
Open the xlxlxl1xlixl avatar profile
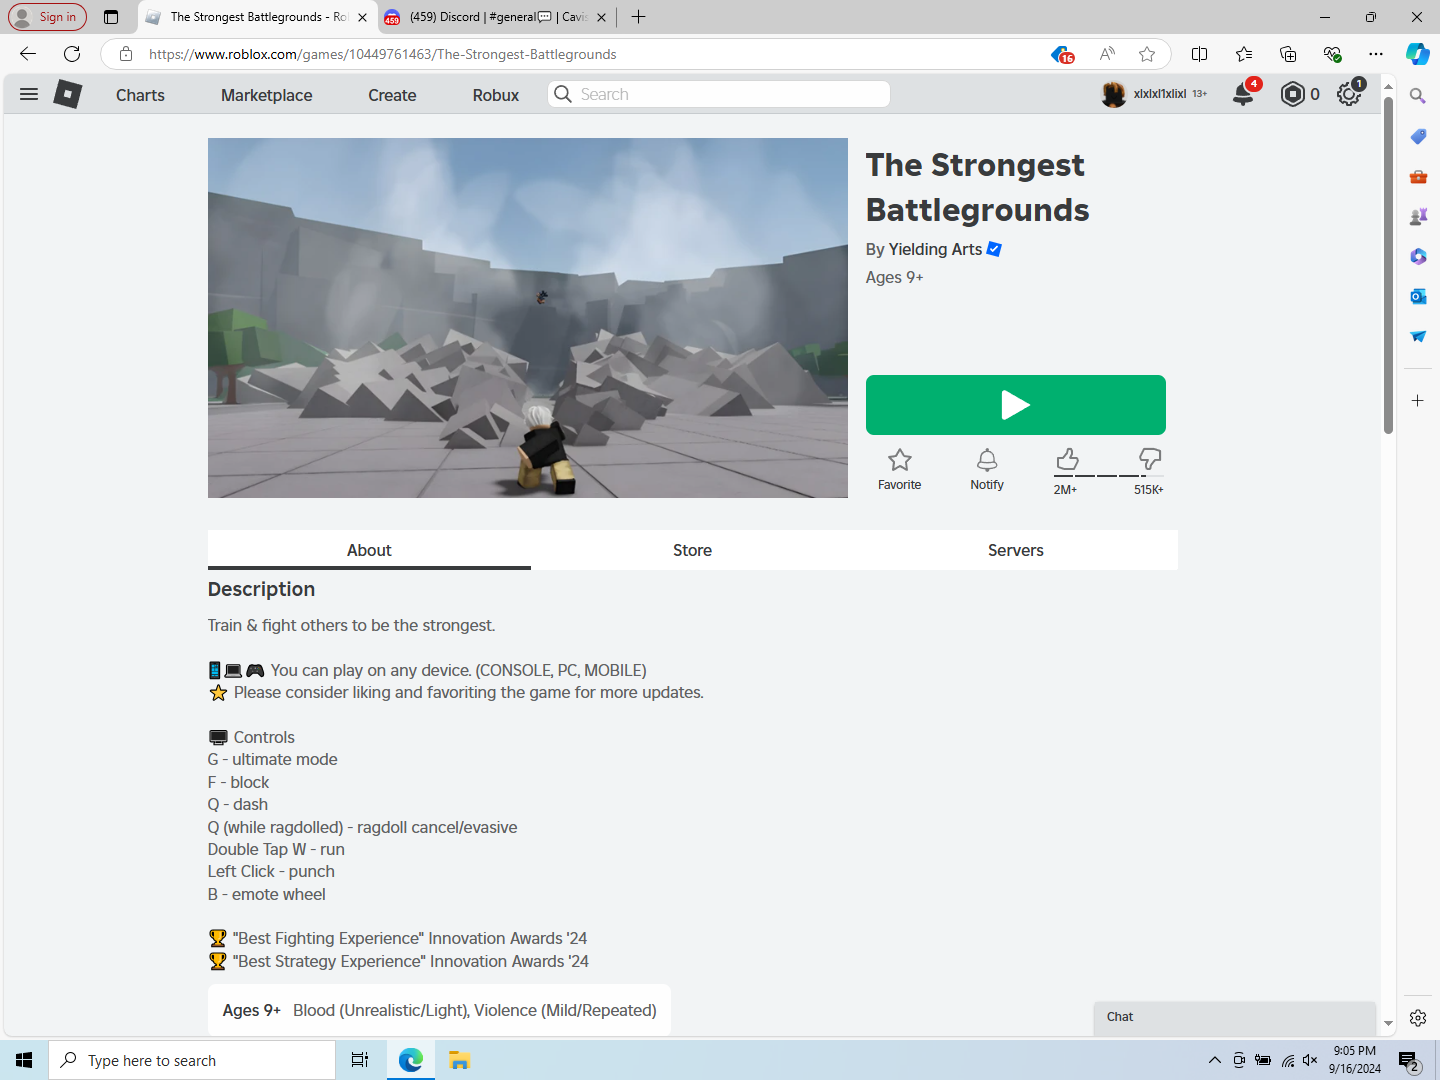coord(1113,94)
